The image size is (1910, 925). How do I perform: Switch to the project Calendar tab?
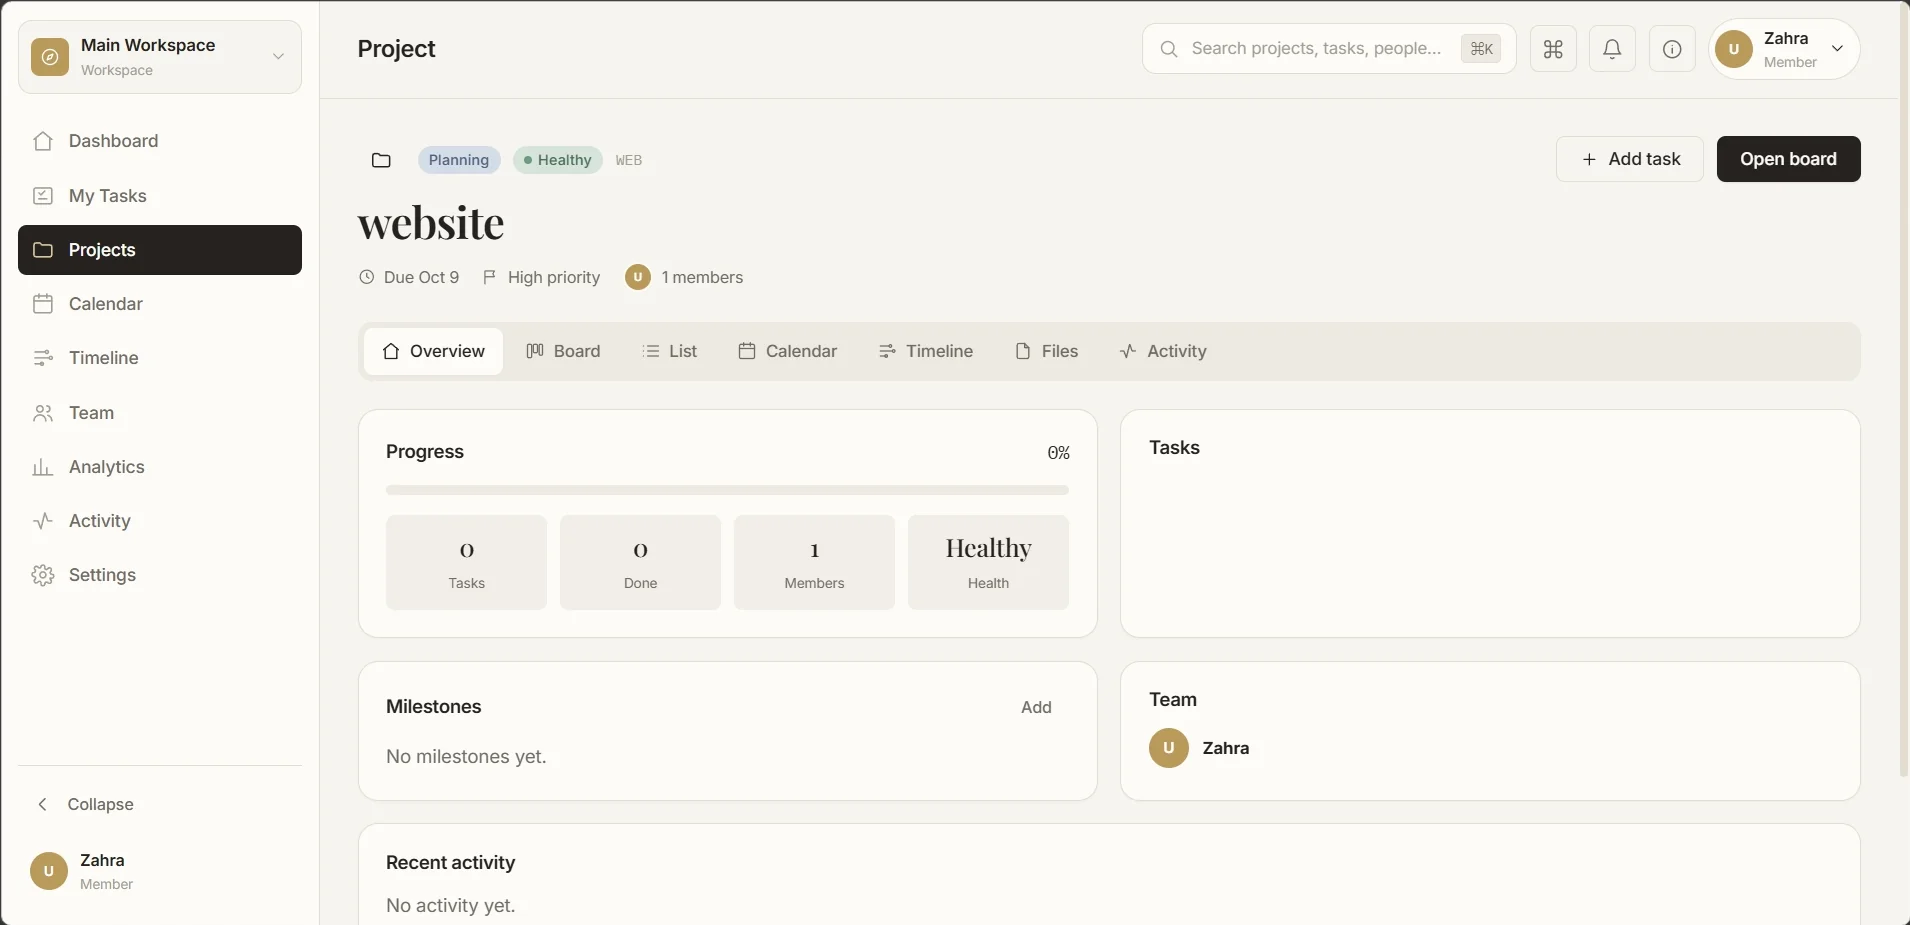pyautogui.click(x=788, y=351)
